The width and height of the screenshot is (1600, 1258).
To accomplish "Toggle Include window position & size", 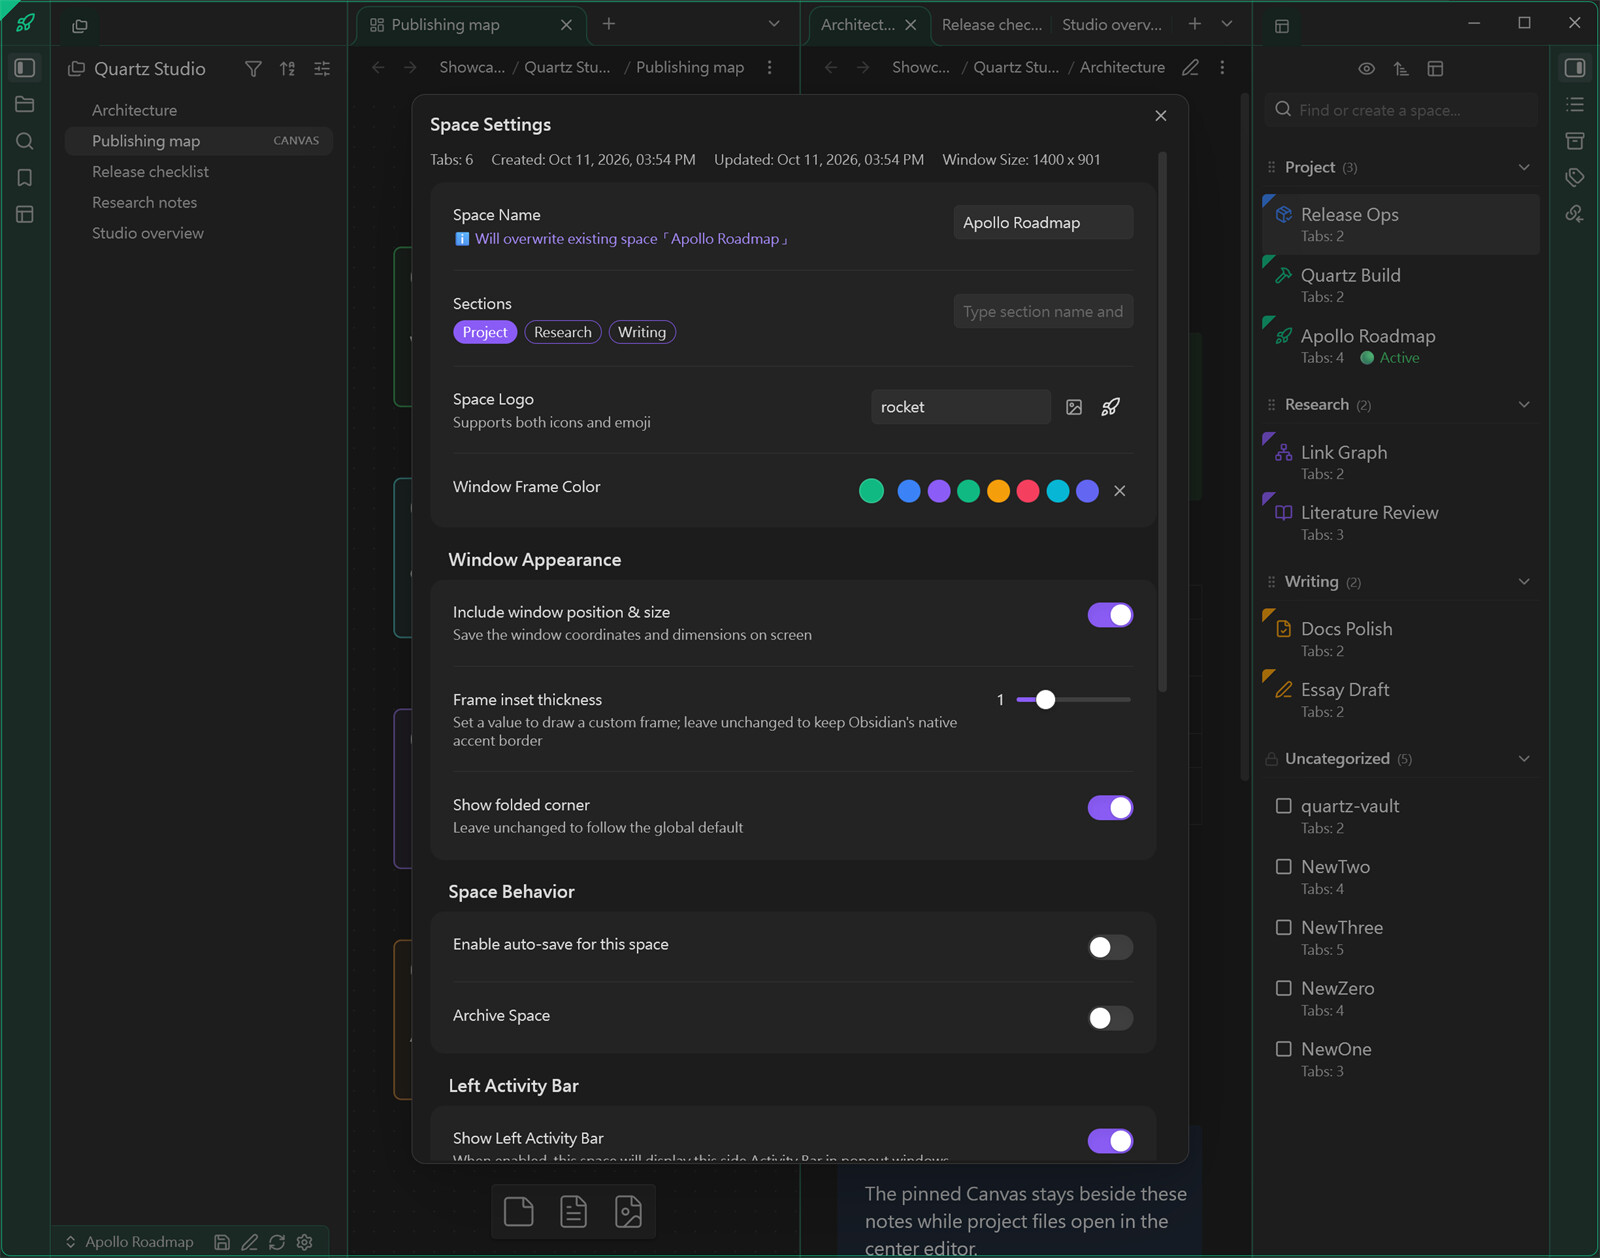I will click(x=1110, y=615).
